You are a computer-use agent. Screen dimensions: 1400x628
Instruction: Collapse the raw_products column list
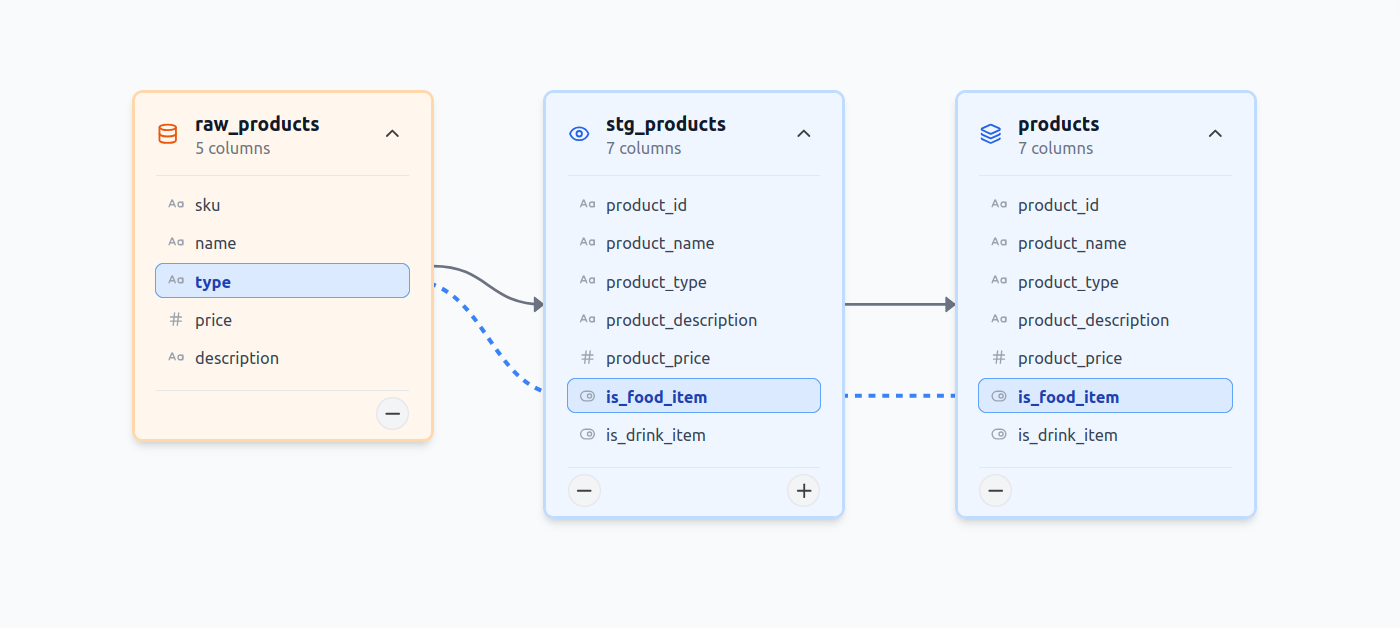coord(392,134)
